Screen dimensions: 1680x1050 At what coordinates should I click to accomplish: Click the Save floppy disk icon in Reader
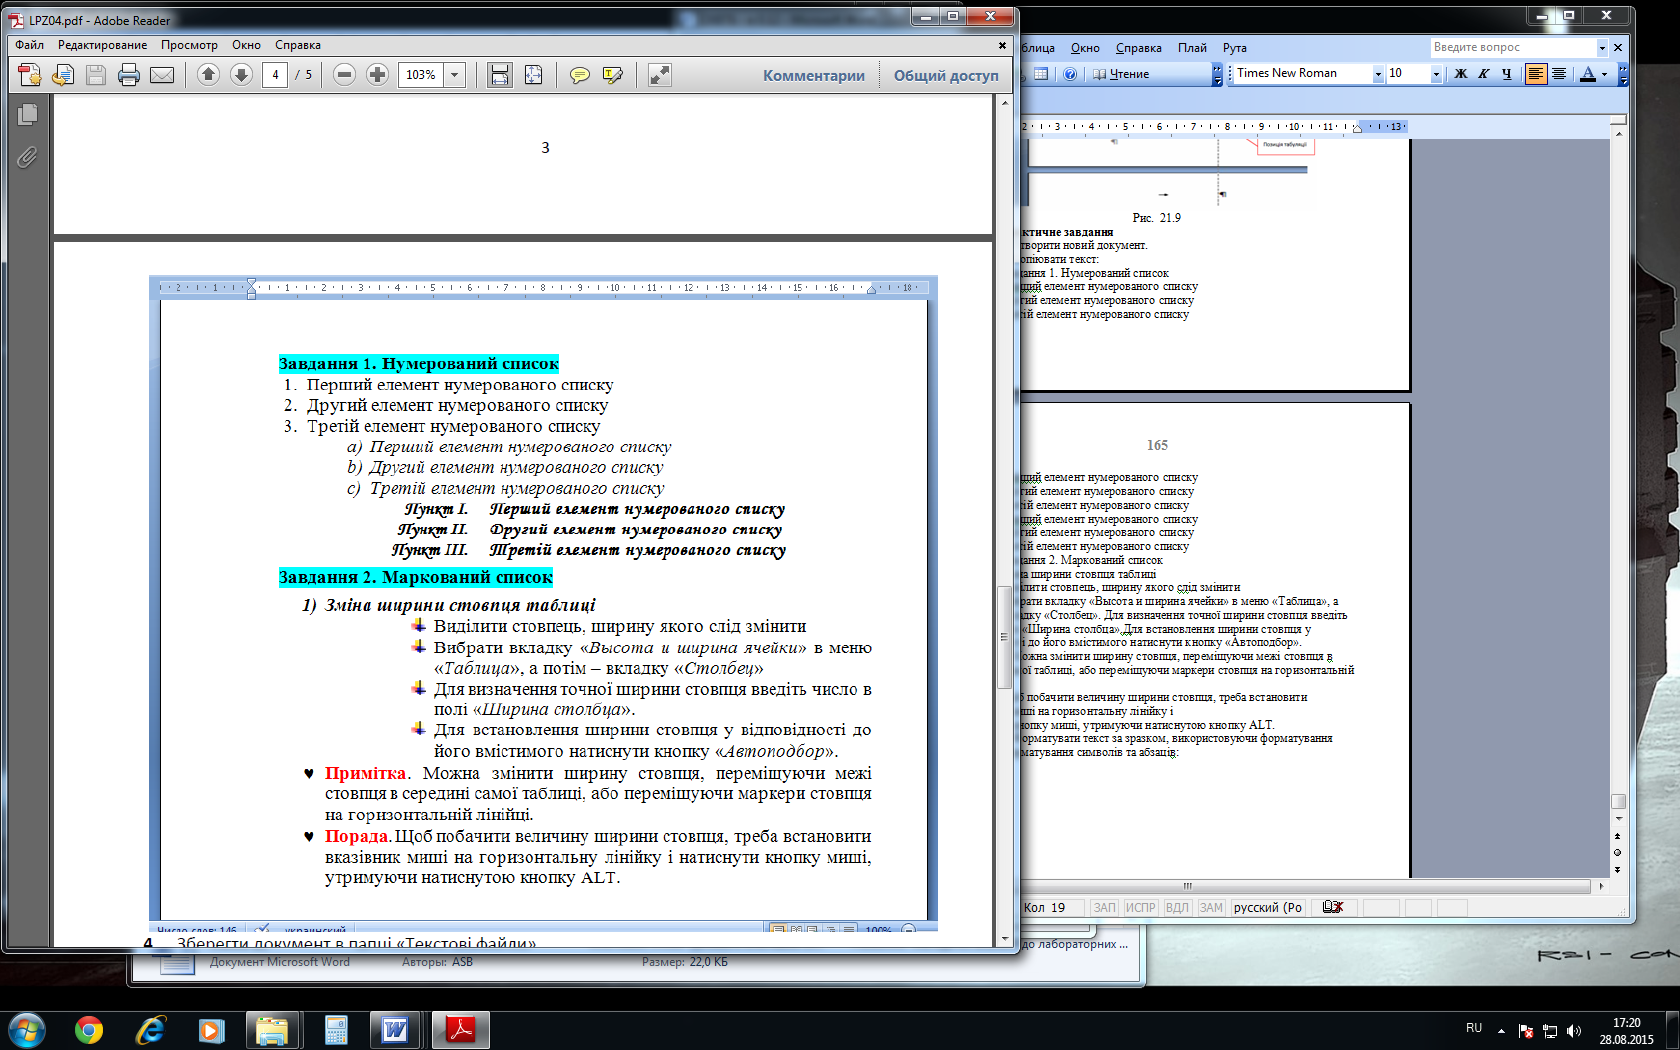[96, 75]
